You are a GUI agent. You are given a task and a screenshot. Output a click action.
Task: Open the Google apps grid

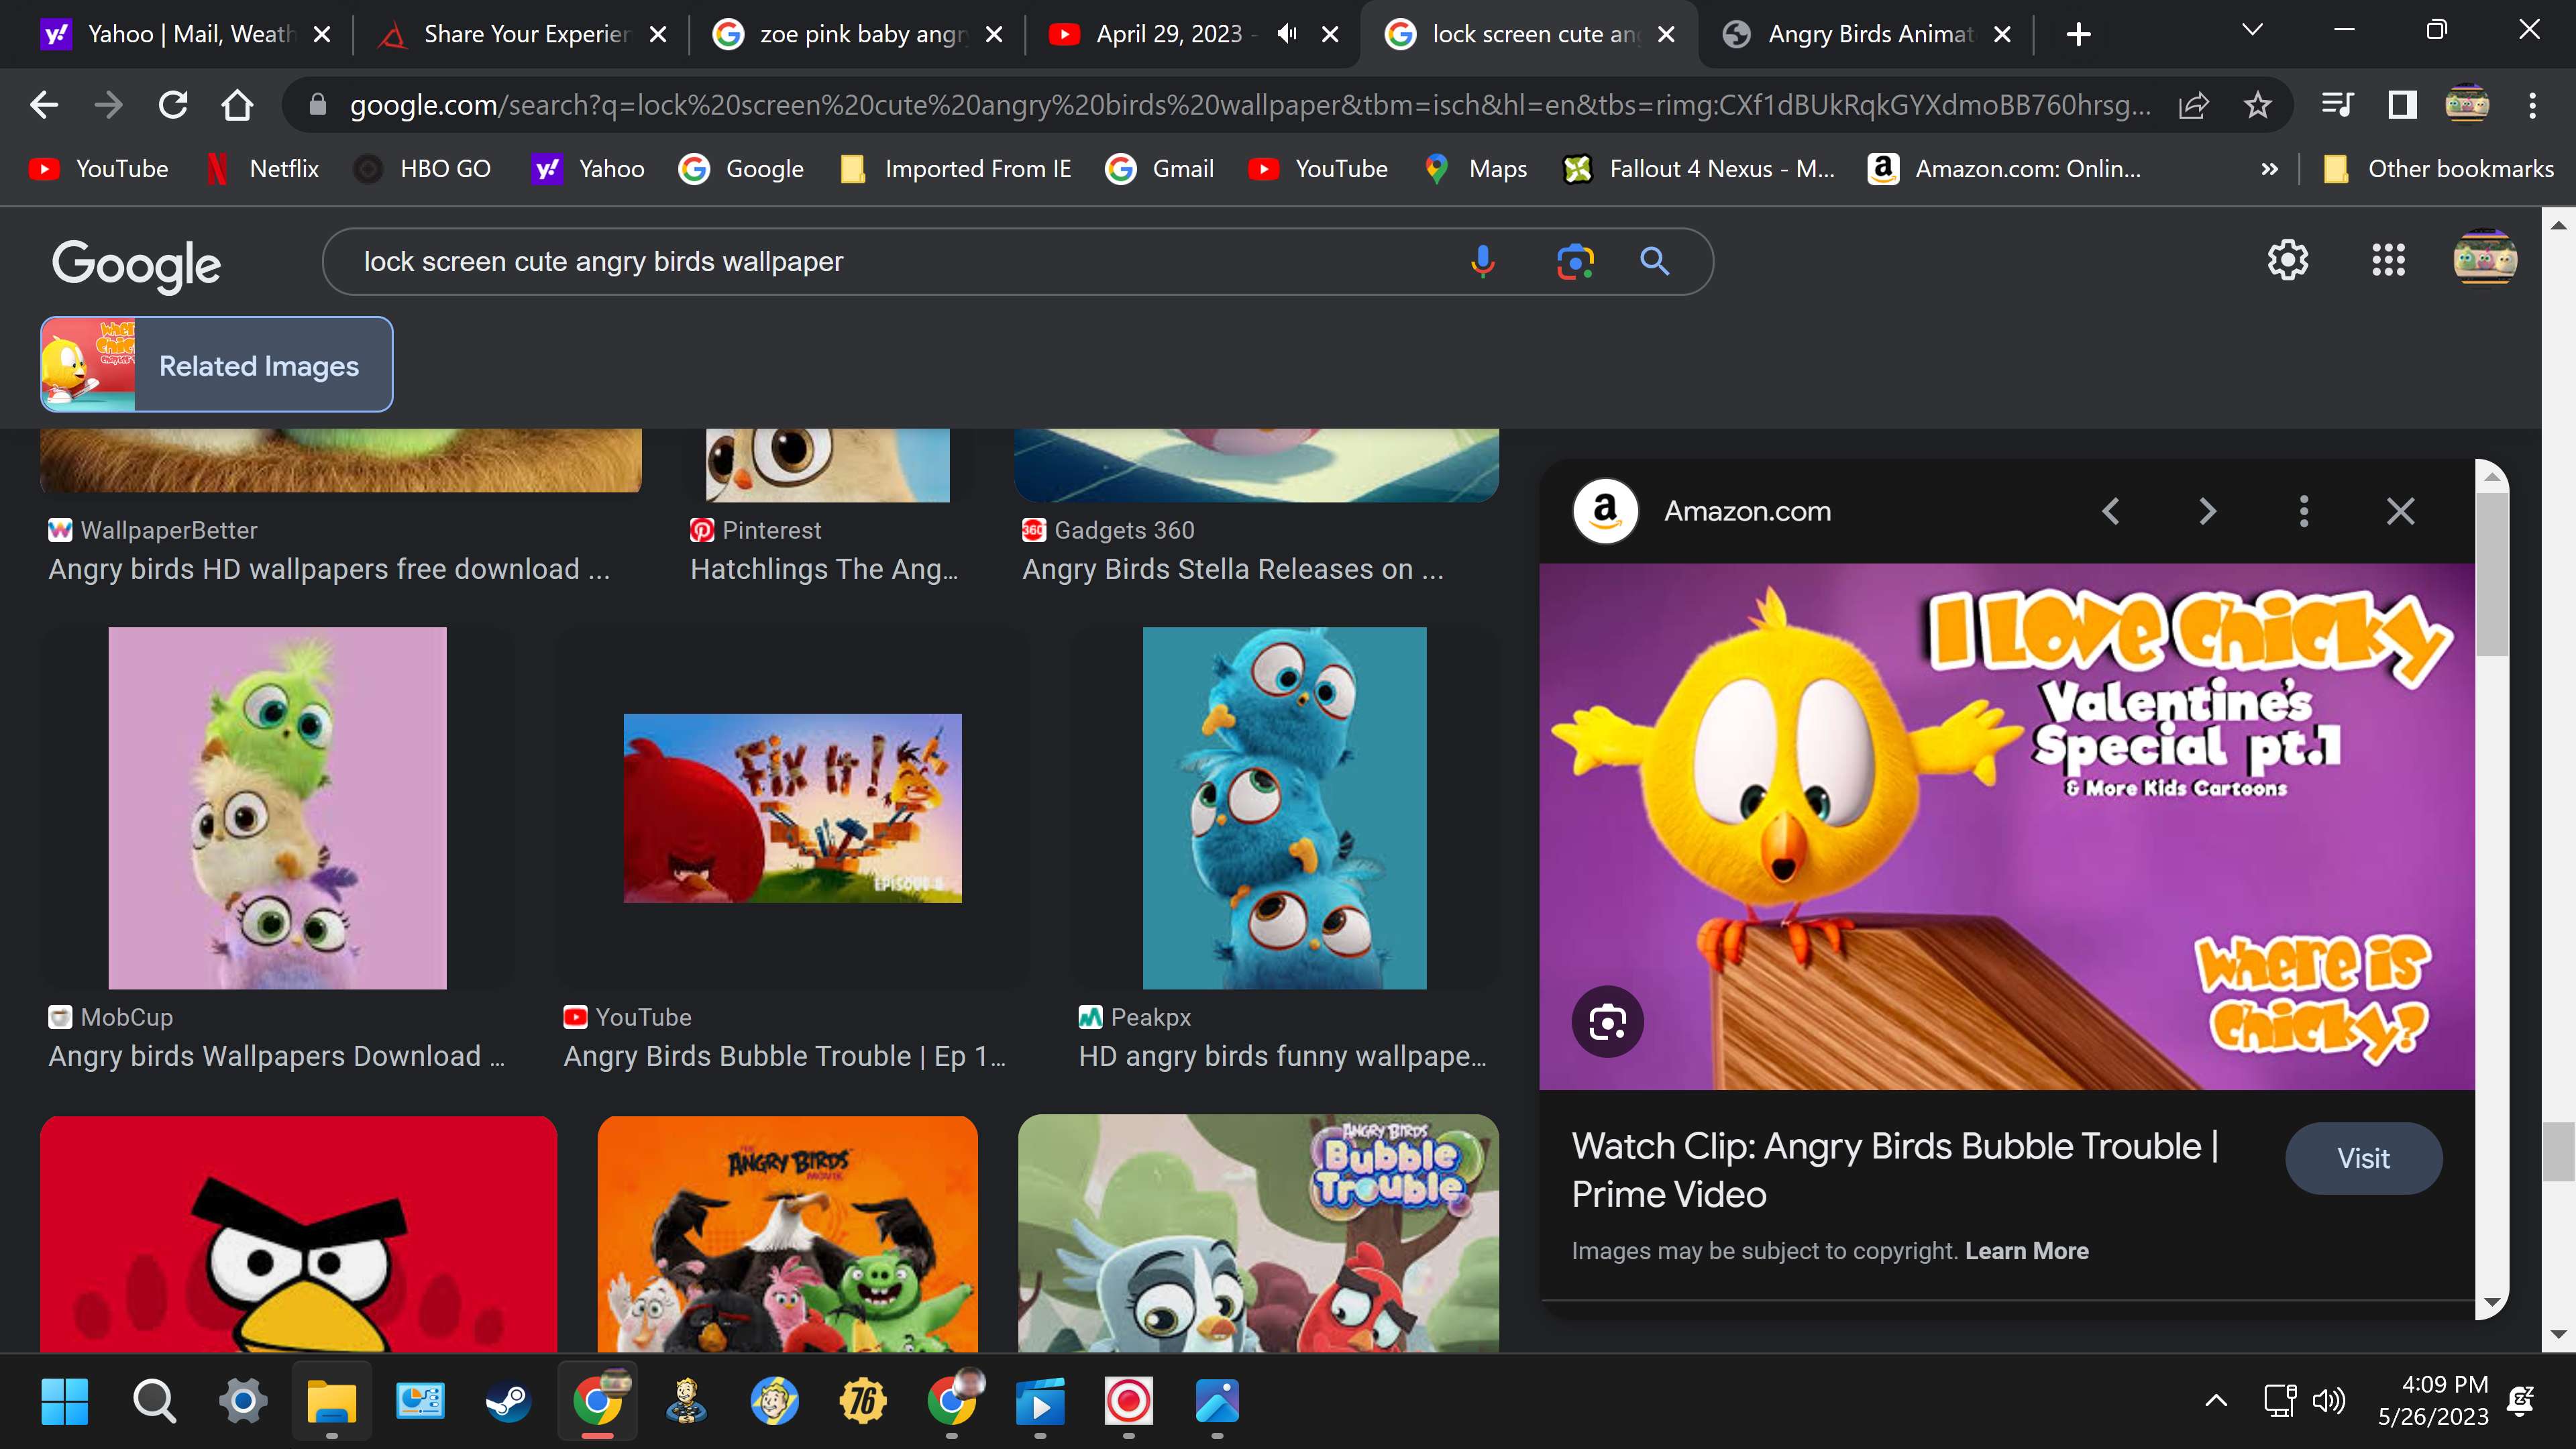[x=2388, y=260]
